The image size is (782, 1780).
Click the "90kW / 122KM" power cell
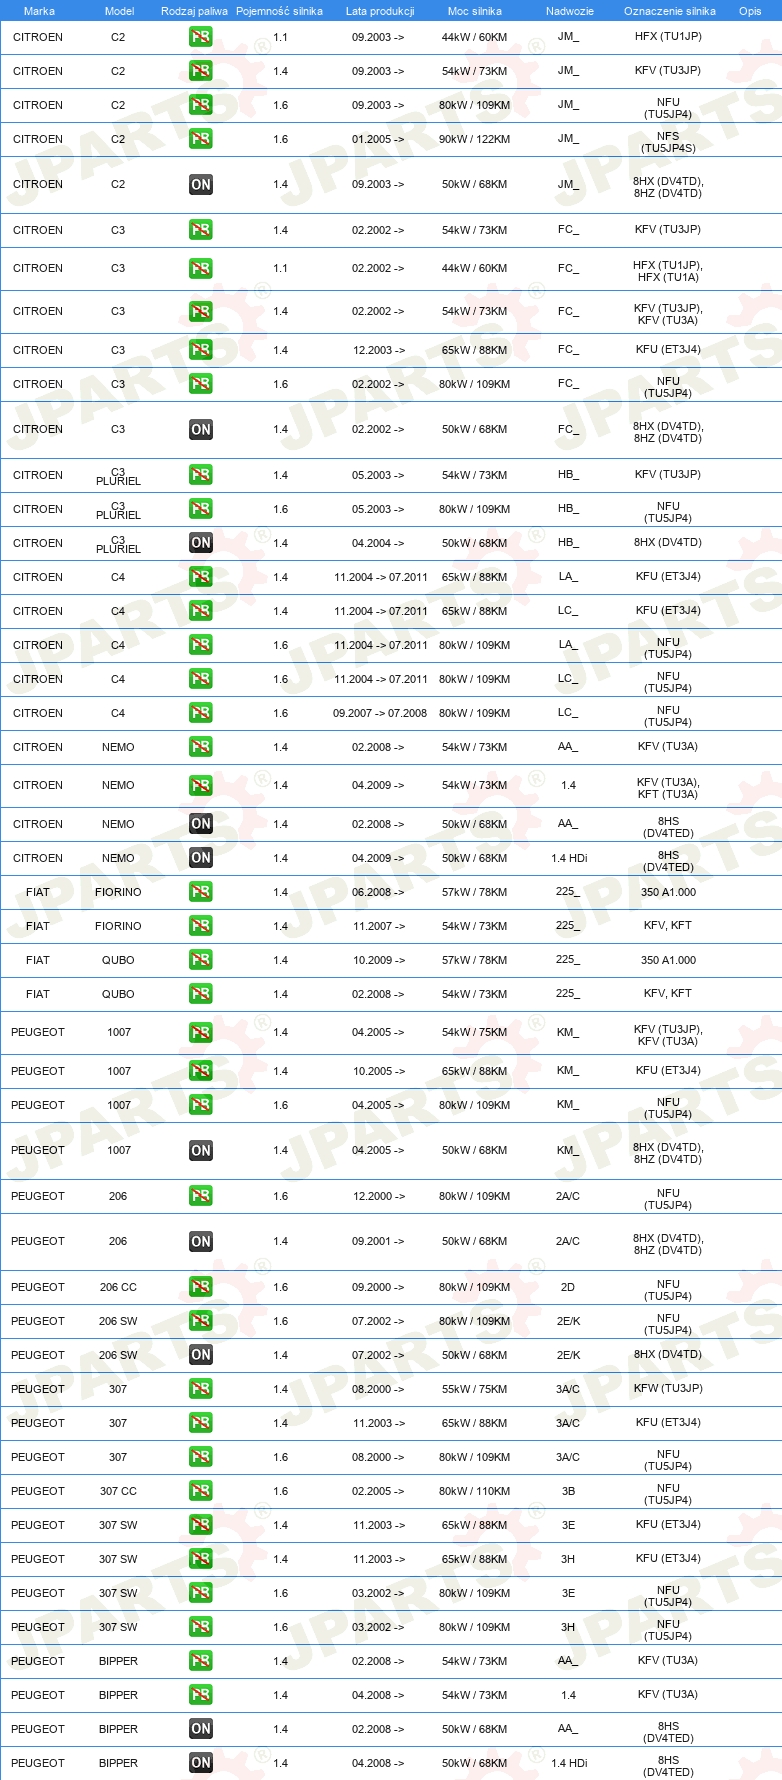[x=474, y=139]
